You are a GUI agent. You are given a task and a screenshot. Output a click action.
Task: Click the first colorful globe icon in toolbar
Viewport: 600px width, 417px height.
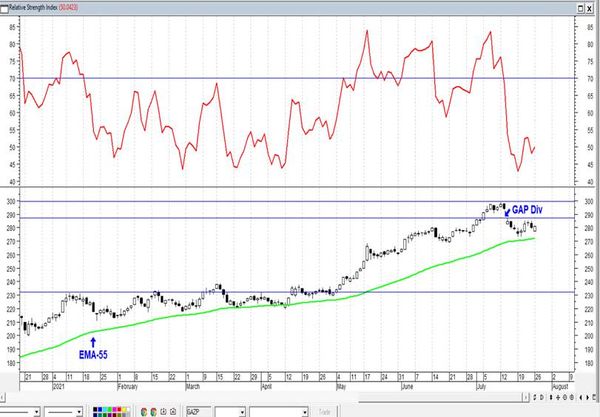pyautogui.click(x=144, y=412)
